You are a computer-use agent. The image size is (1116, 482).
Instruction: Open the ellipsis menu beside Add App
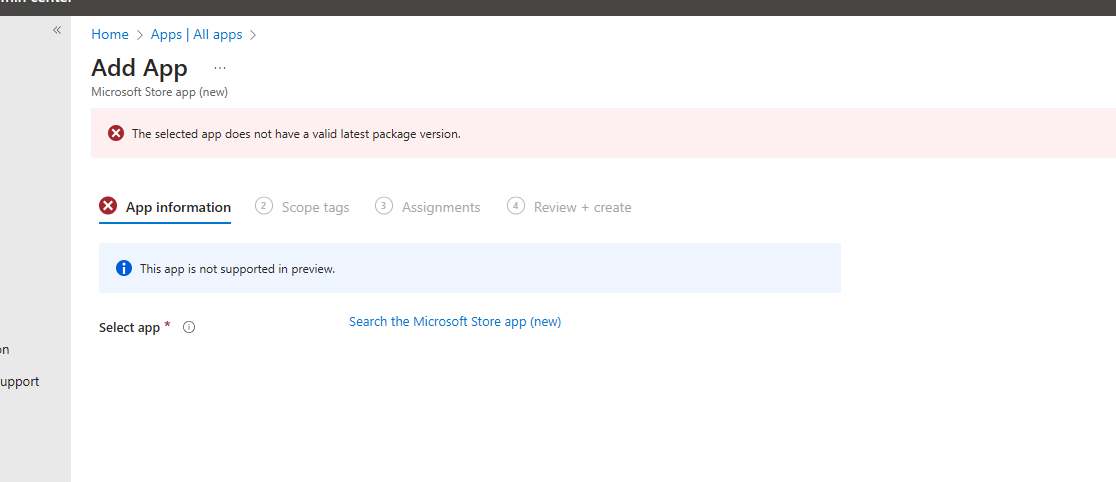220,68
